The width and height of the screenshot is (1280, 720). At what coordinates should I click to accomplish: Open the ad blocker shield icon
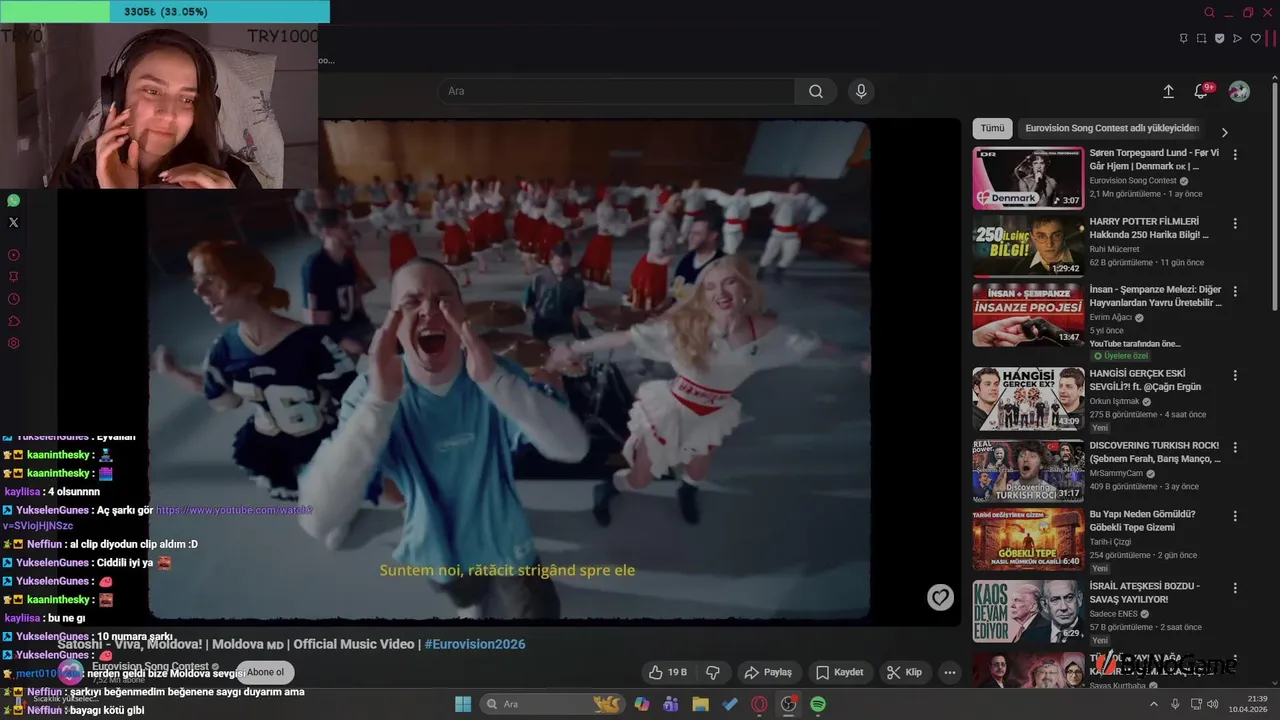[x=1219, y=39]
